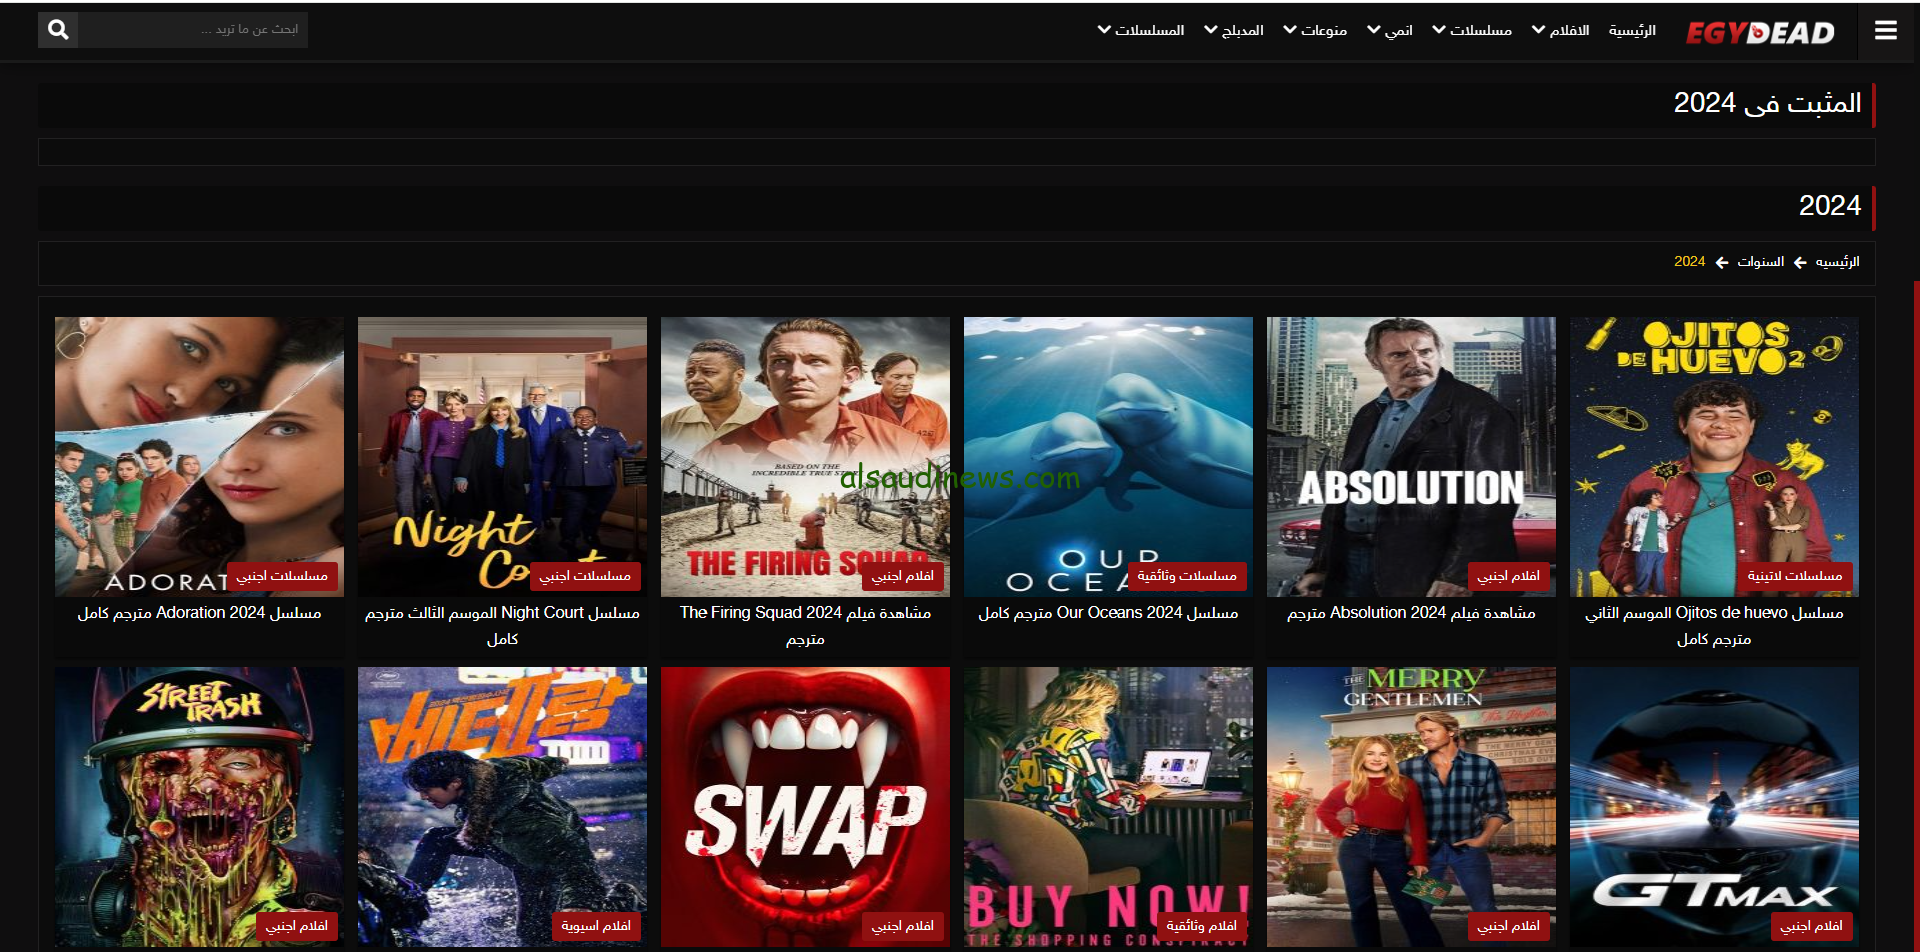Image resolution: width=1920 pixels, height=952 pixels.
Task: Click افلام اجنبي tag on Street Trash
Action: pos(296,926)
